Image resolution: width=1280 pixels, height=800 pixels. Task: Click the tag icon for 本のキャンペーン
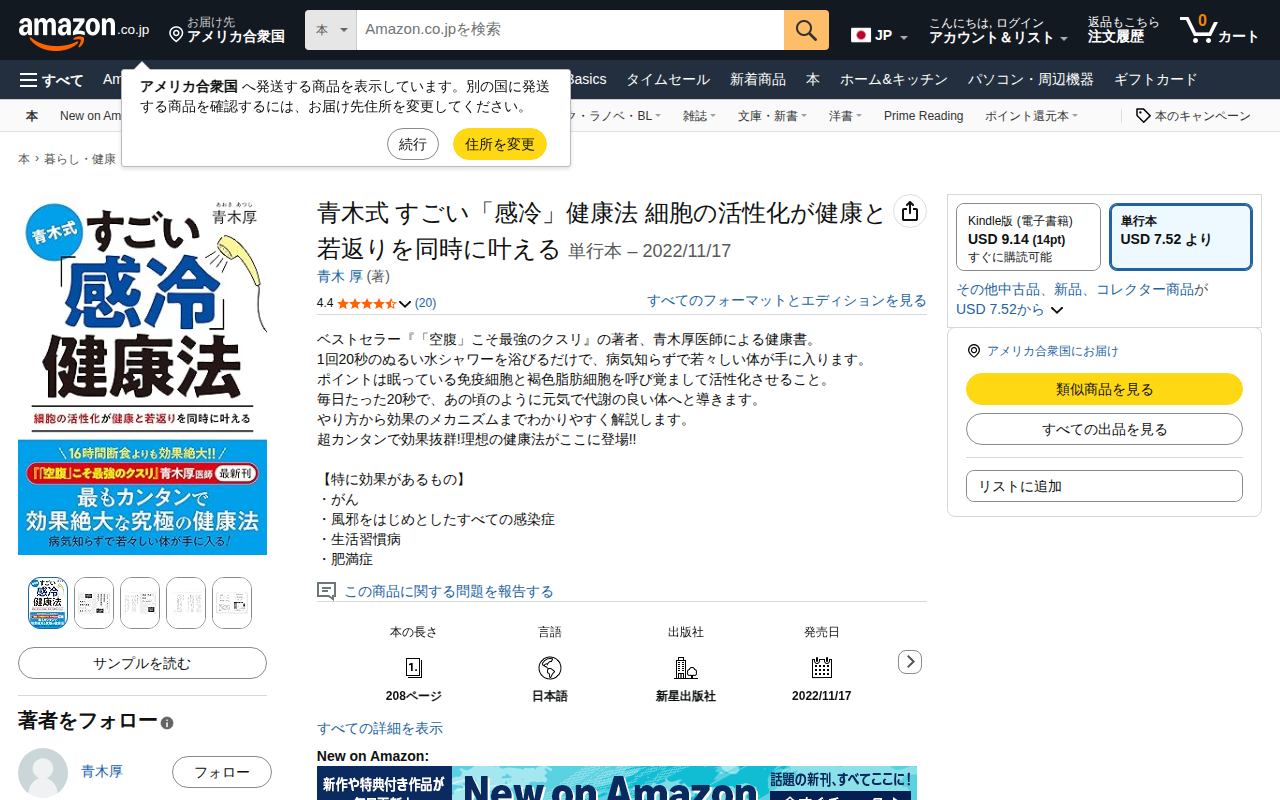pyautogui.click(x=1143, y=116)
